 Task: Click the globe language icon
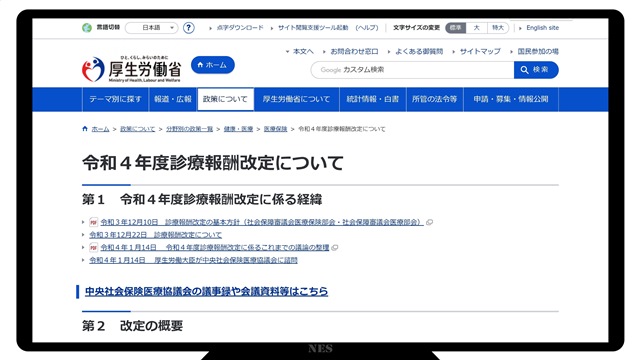87,28
